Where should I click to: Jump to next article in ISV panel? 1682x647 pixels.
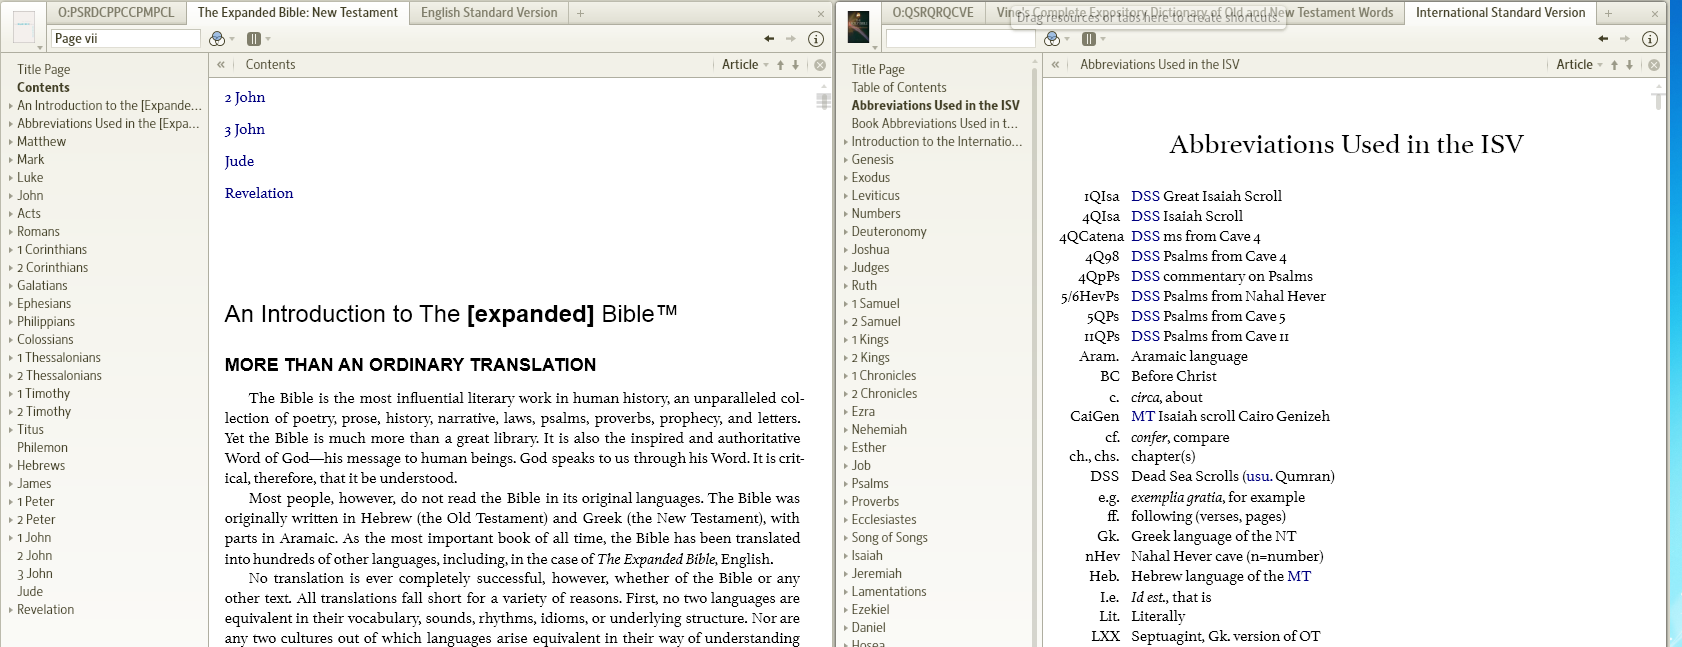coord(1630,65)
